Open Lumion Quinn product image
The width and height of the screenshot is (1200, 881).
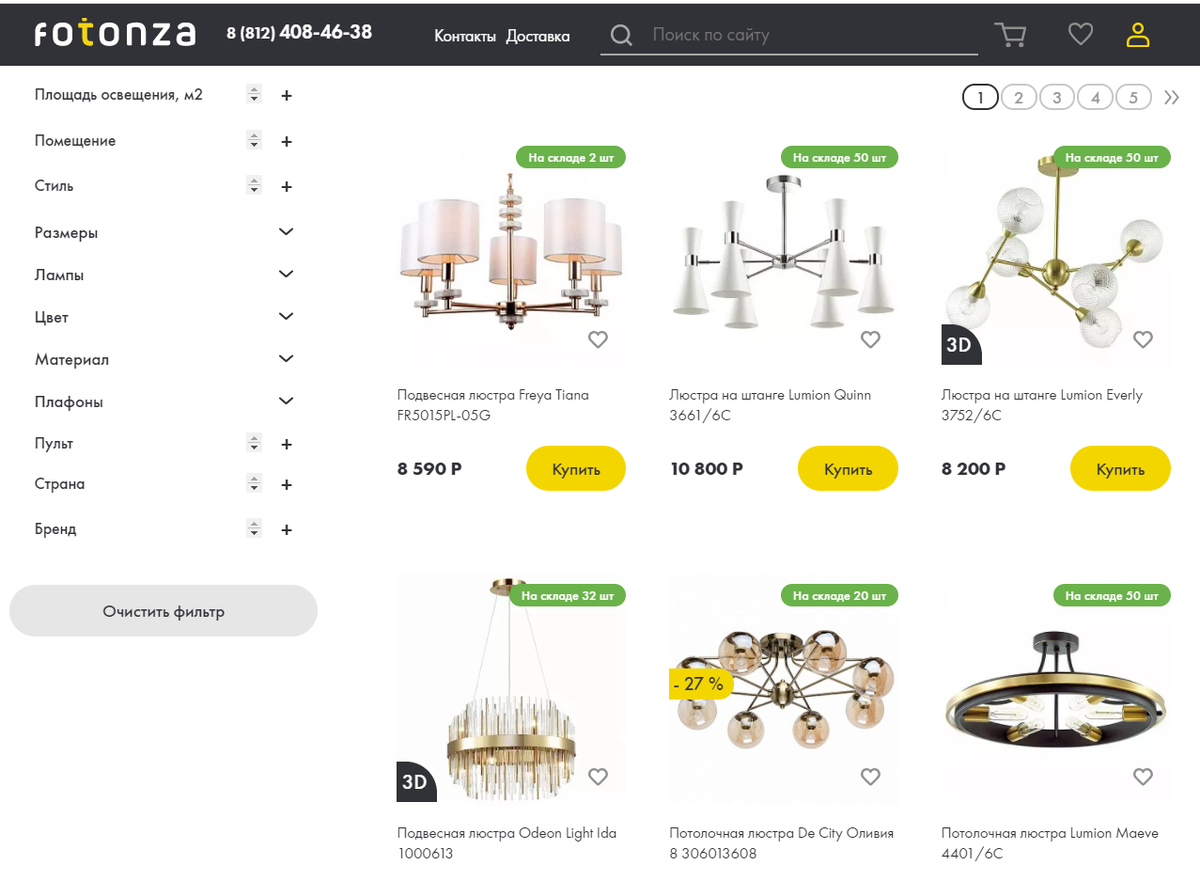783,250
